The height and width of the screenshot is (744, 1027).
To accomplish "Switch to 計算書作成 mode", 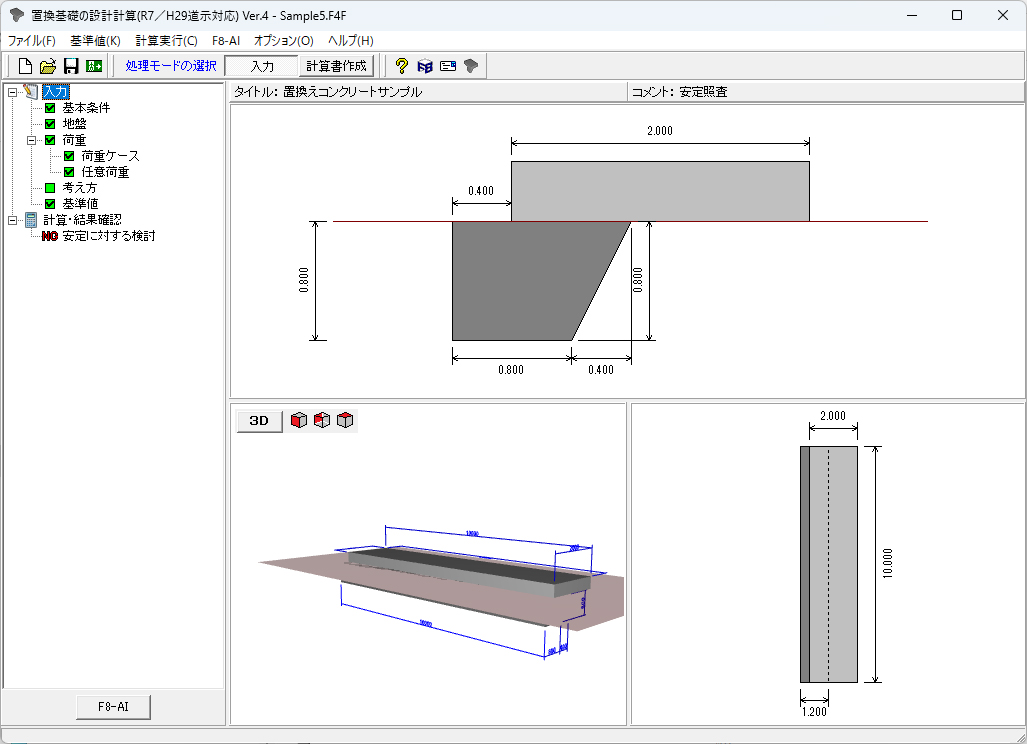I will tap(337, 66).
